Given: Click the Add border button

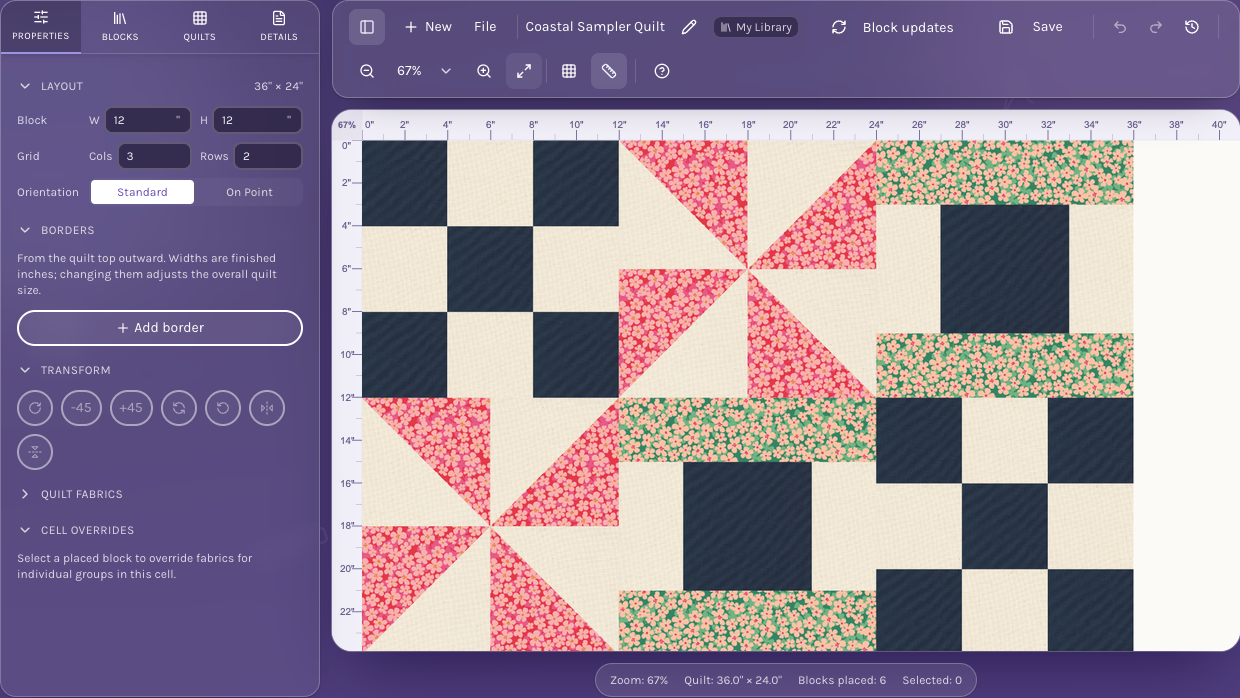Looking at the screenshot, I should (160, 328).
